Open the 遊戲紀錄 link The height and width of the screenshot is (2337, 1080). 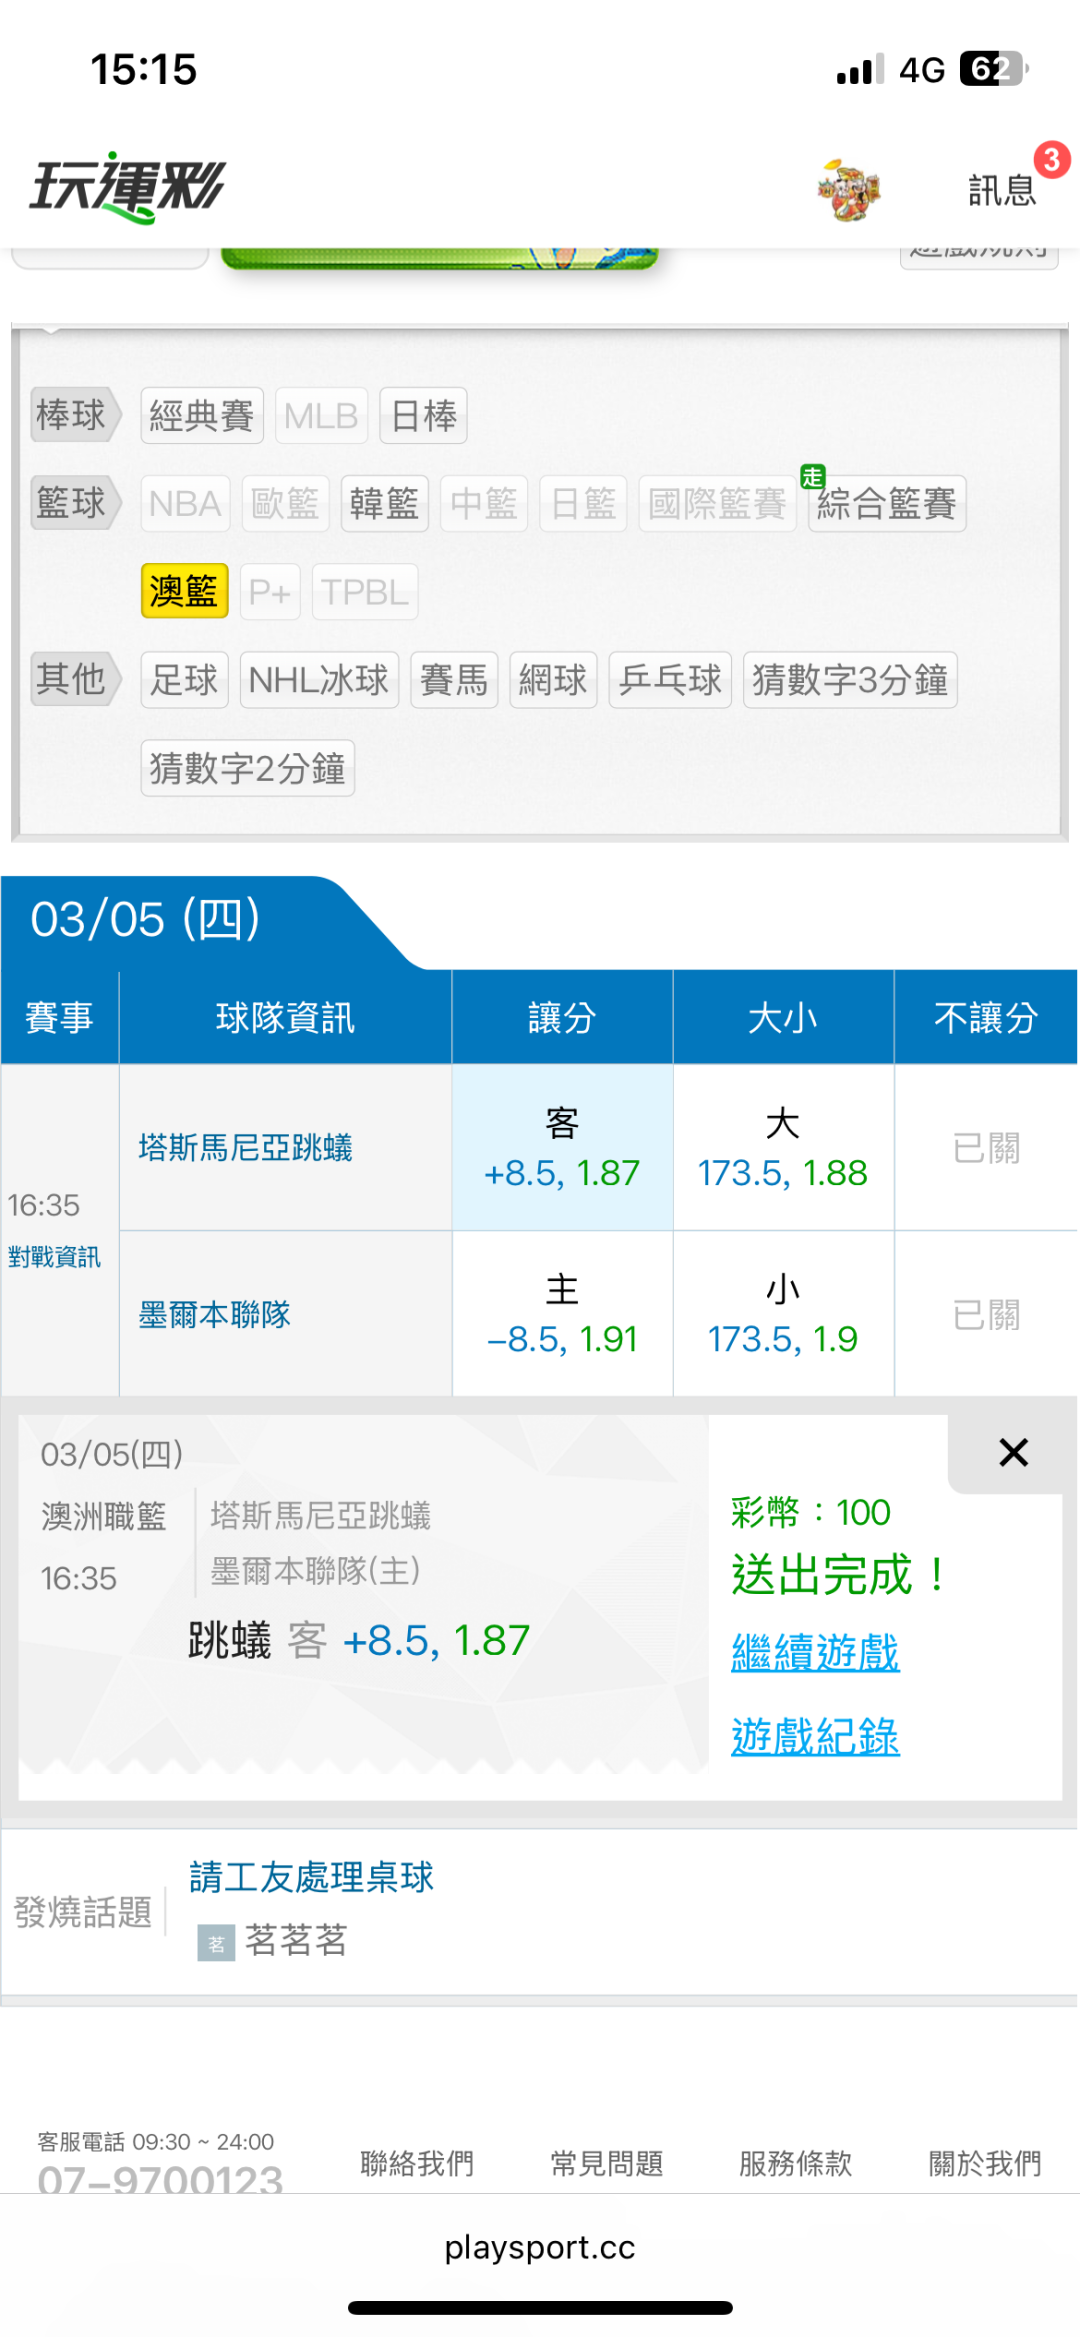[x=815, y=1736]
